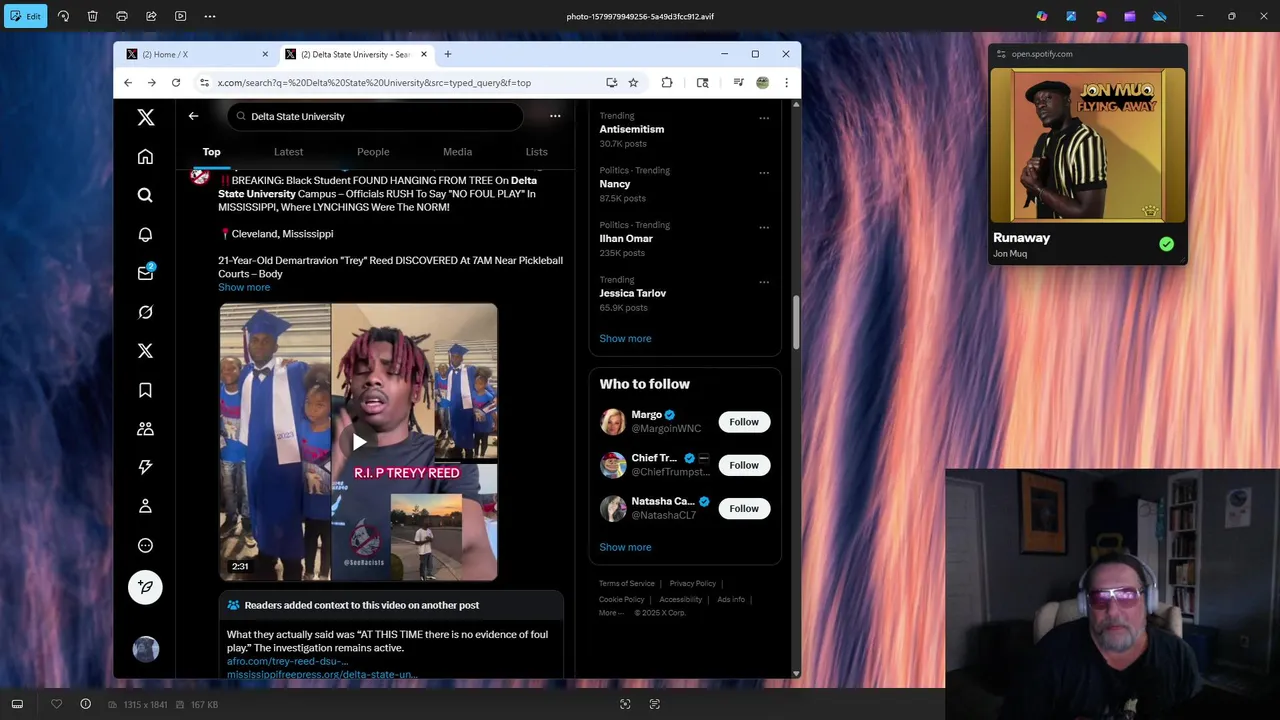Screen dimensions: 1280x720
Task: Switch to the Latest search tab
Action: [288, 152]
